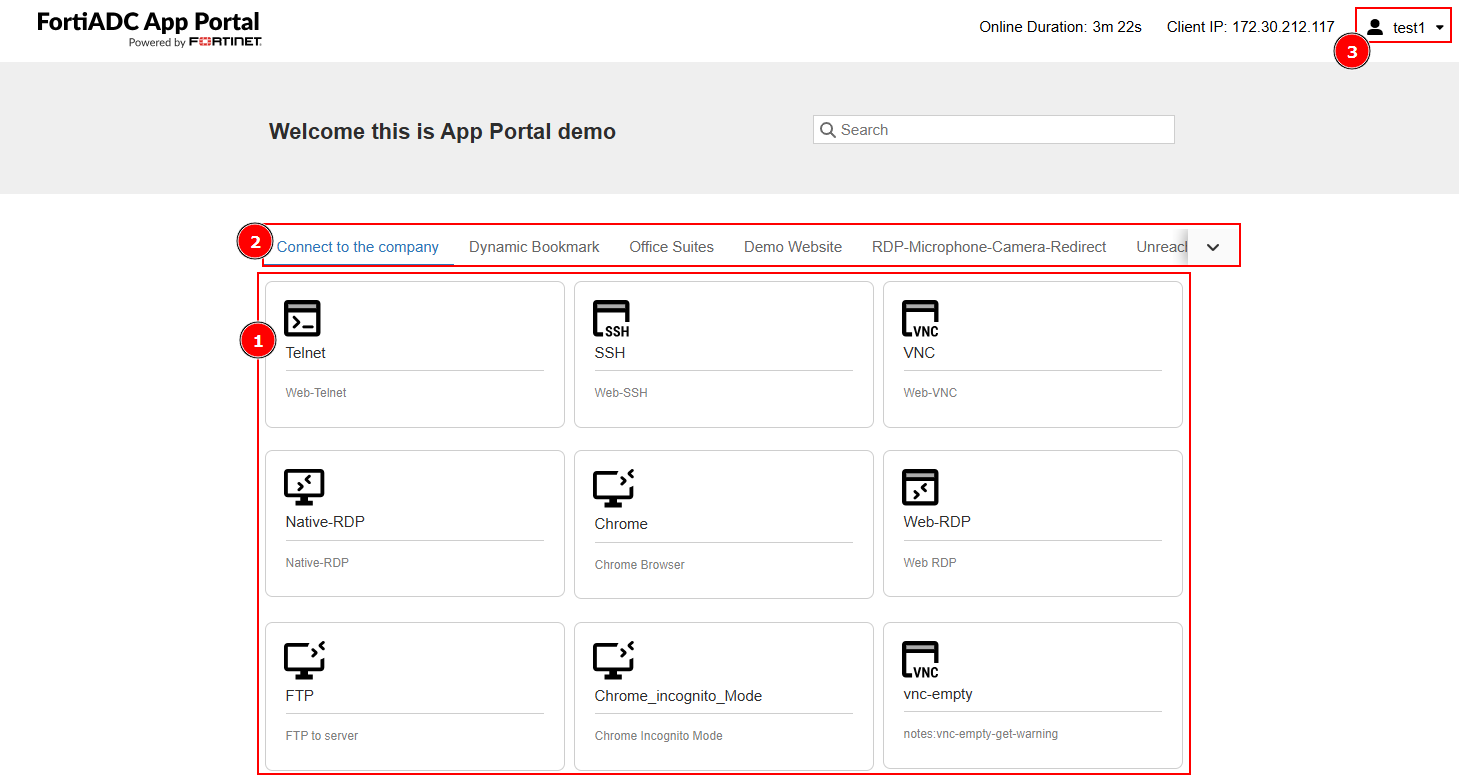Click the Chrome app monitor icon
The image size is (1459, 777).
(614, 487)
